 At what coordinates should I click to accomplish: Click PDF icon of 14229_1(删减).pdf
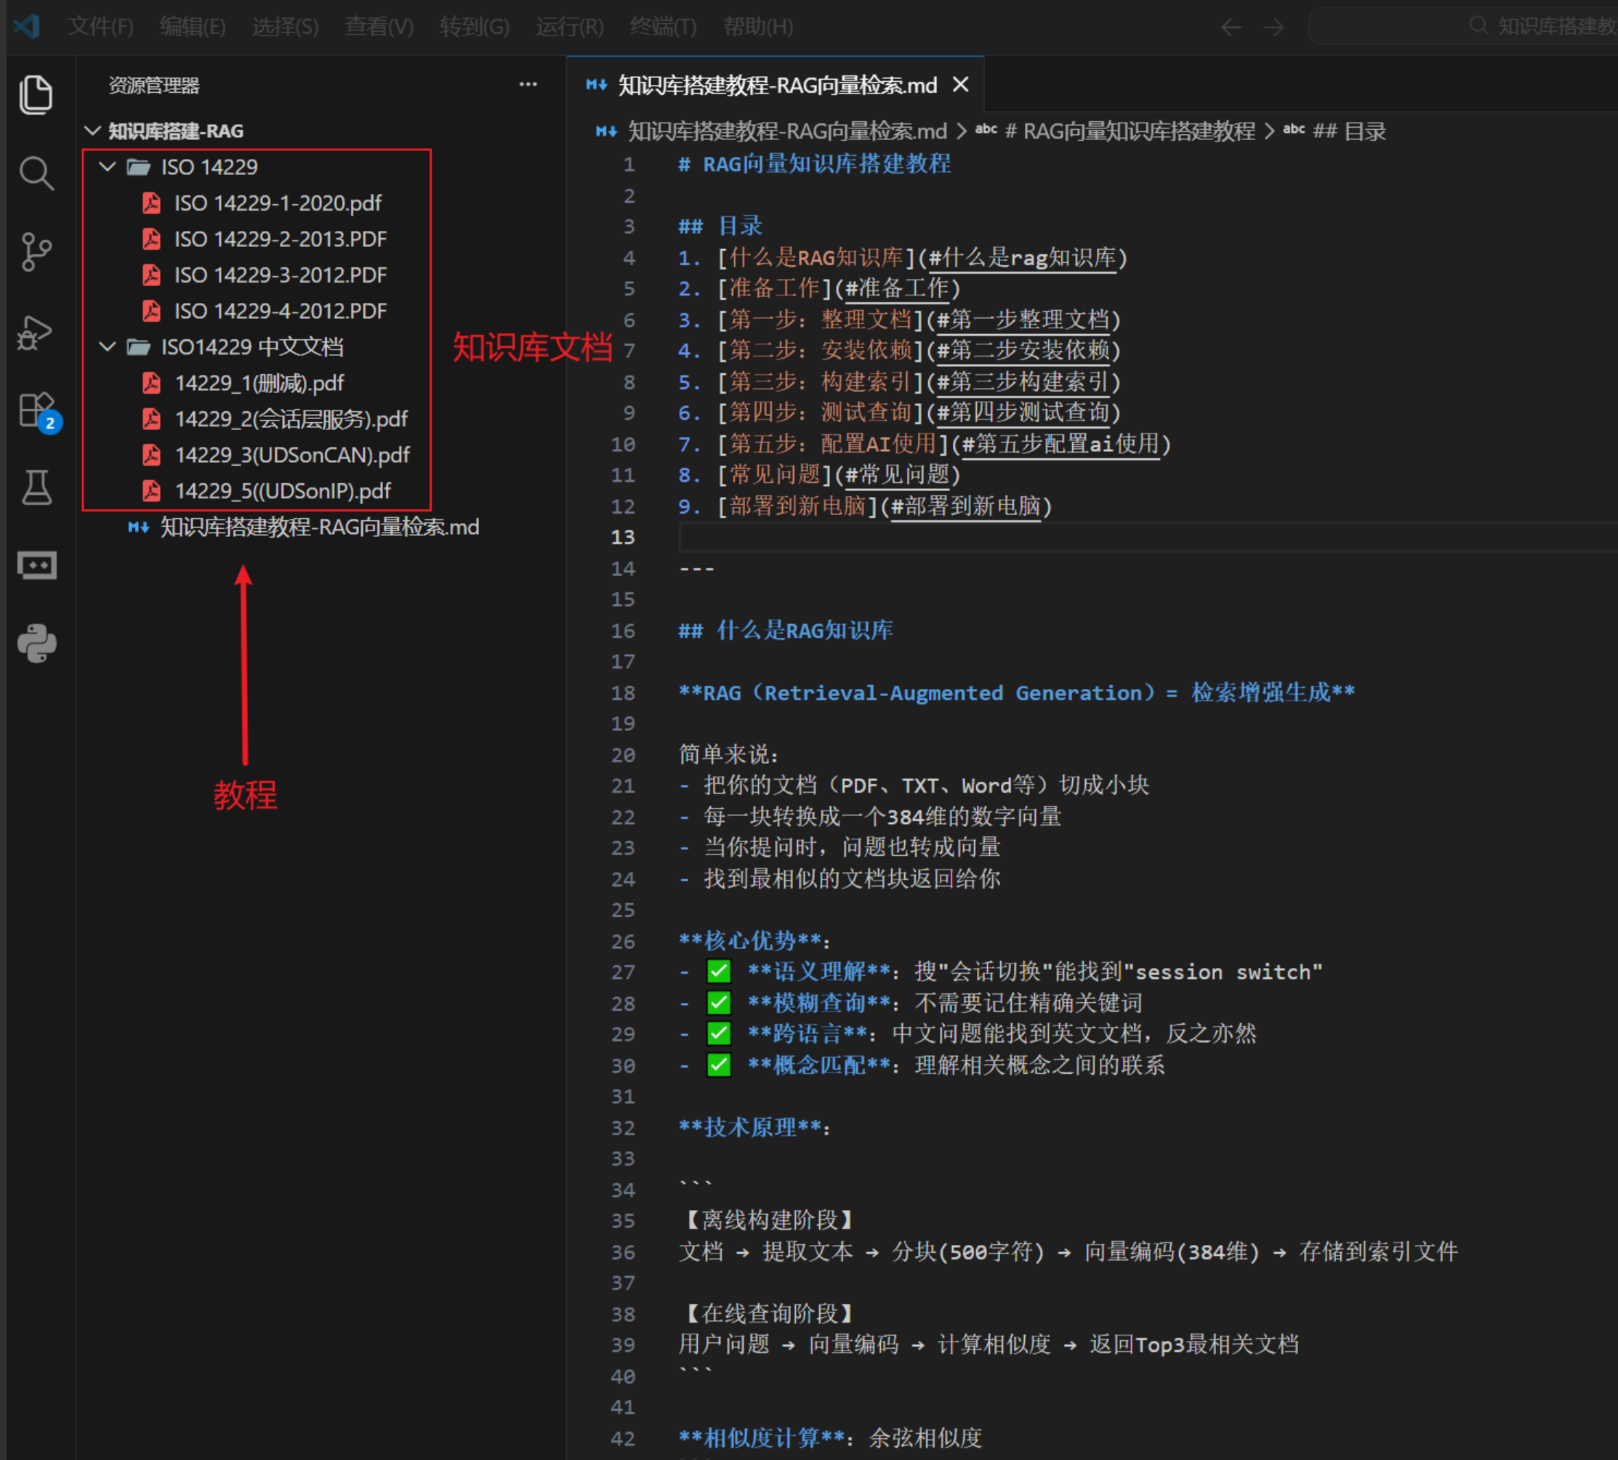(152, 383)
